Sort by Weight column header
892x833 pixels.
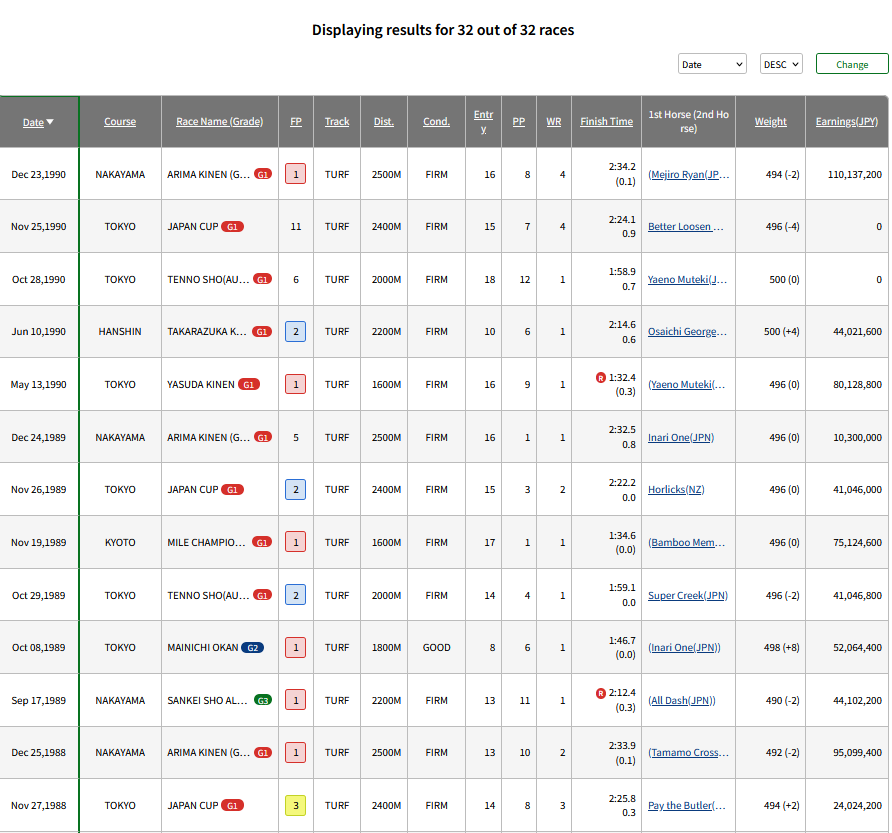(770, 122)
